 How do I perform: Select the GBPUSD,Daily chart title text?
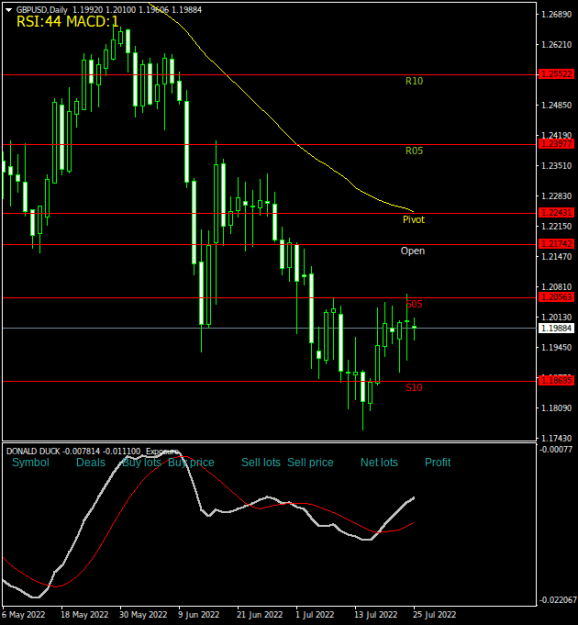42,10
